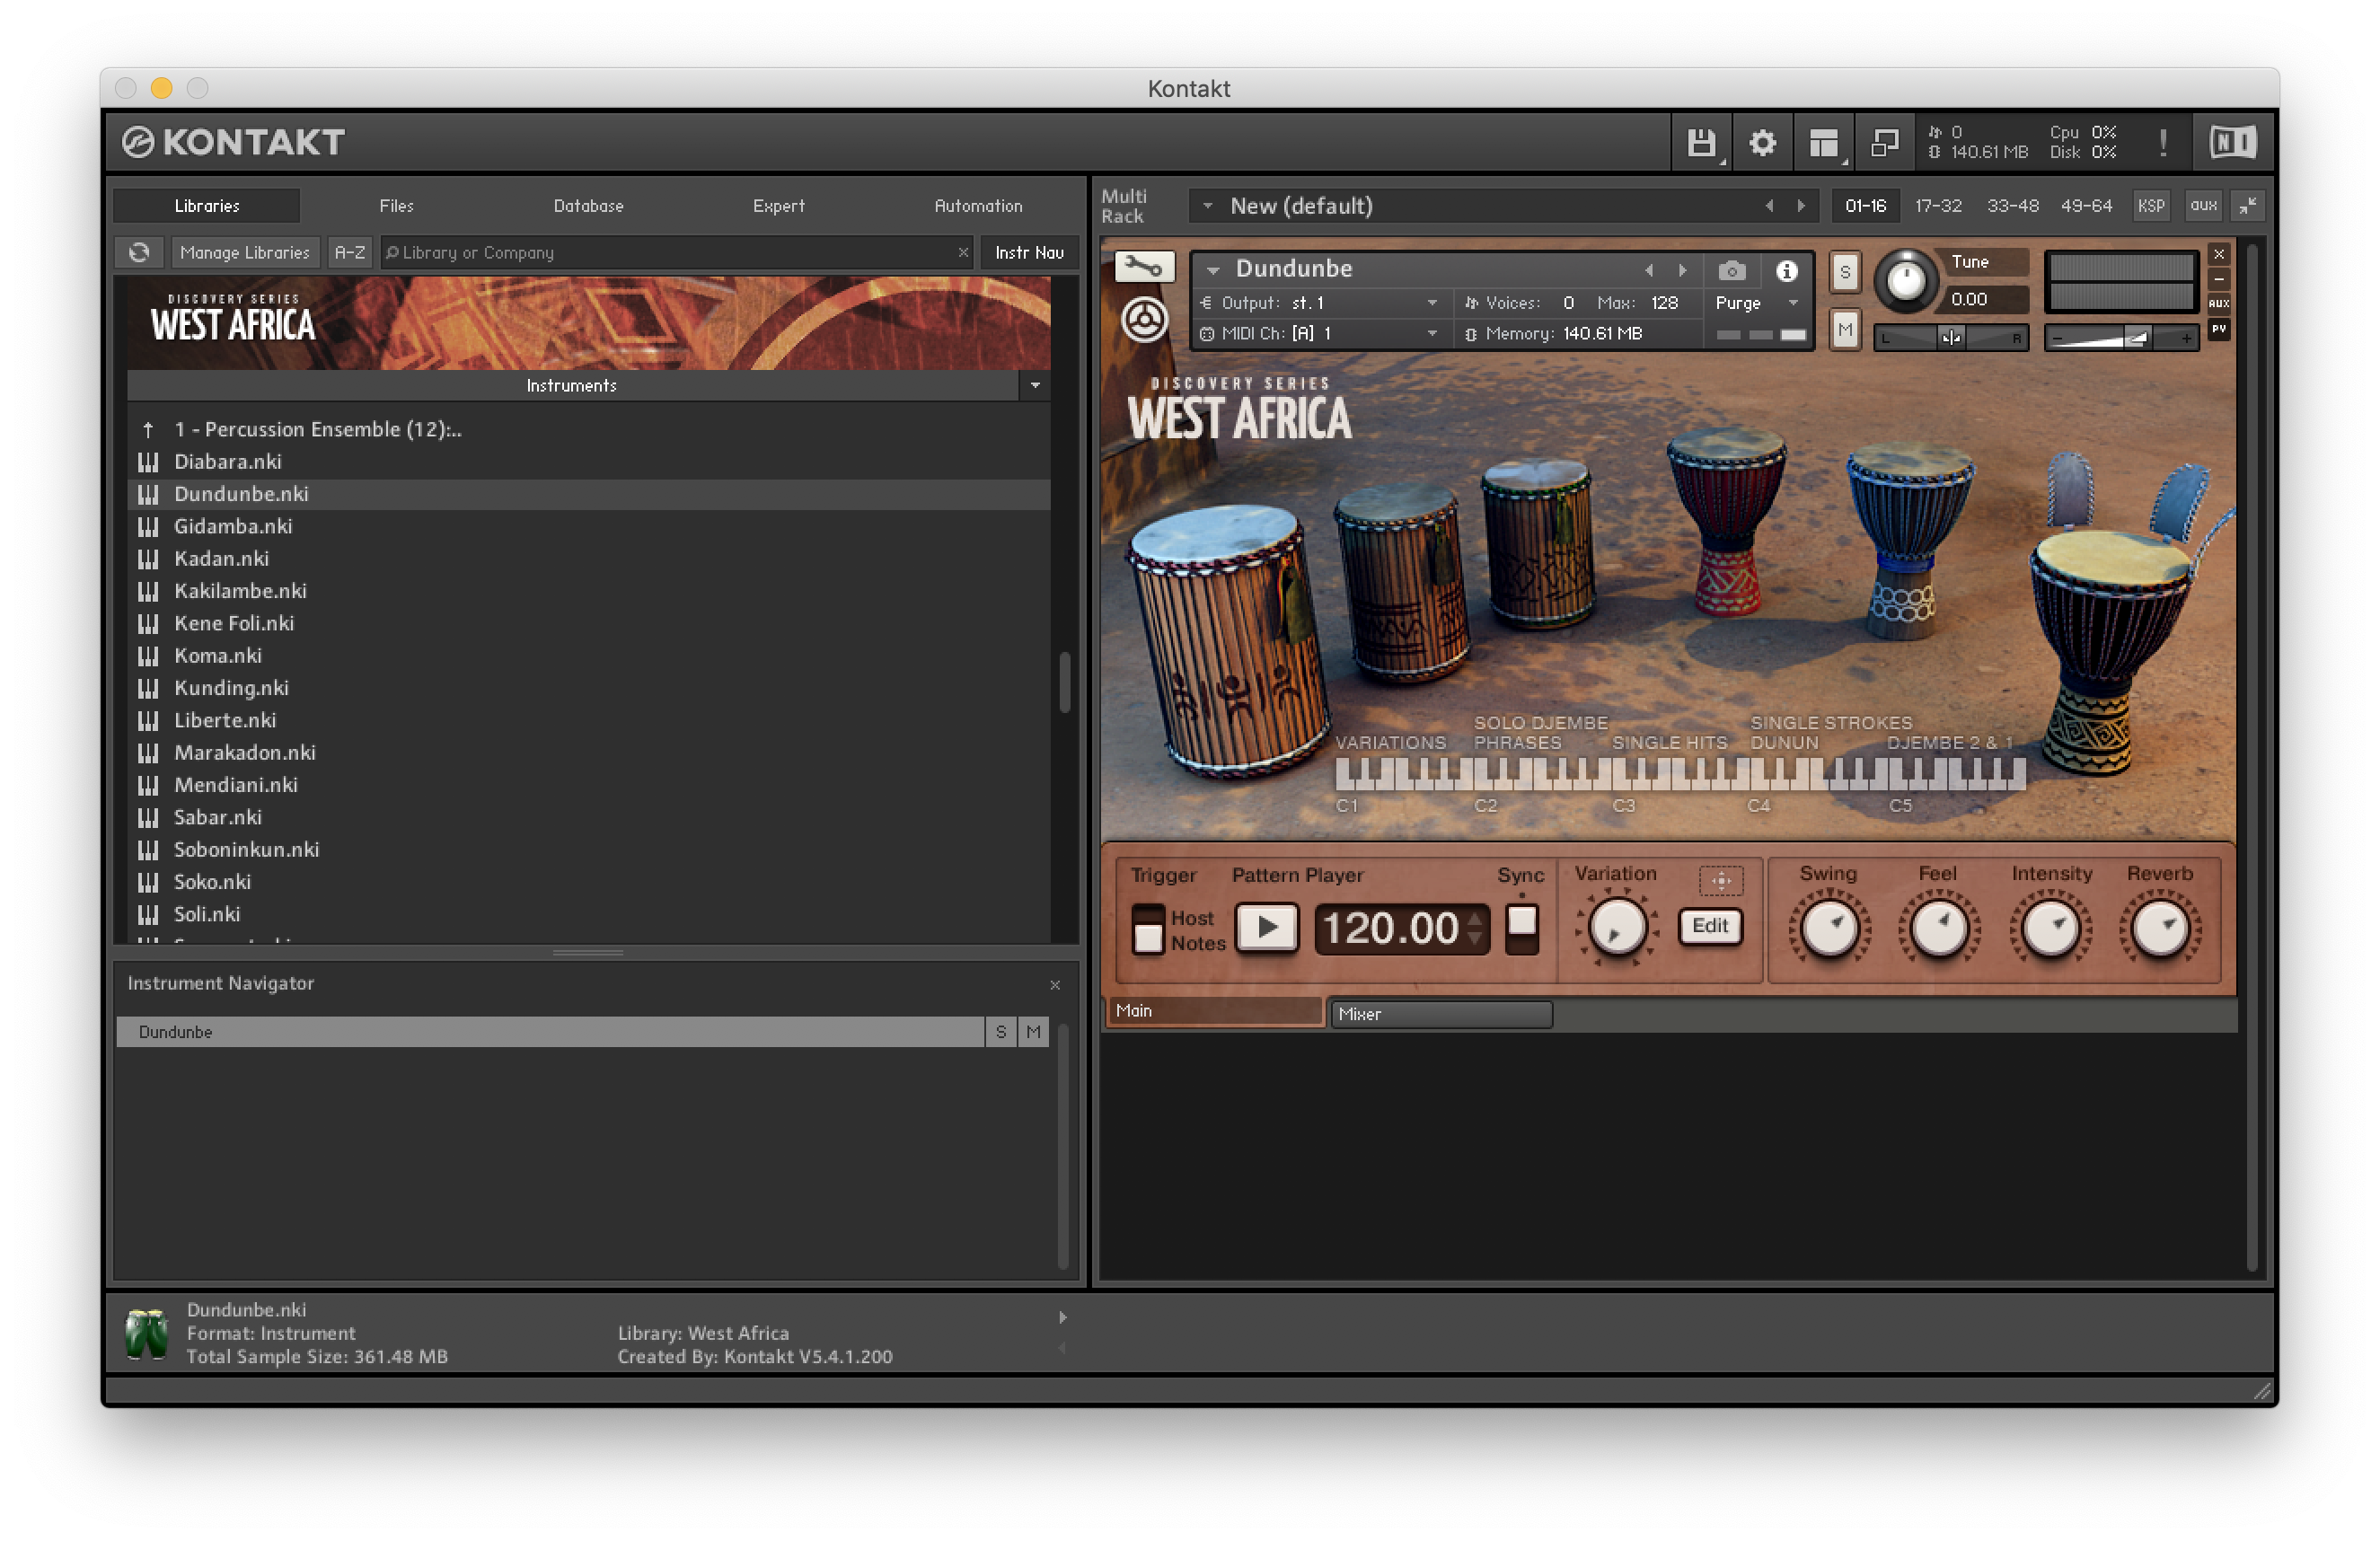Toggle variation random dice icon
The width and height of the screenshot is (2380, 1541).
(1721, 880)
